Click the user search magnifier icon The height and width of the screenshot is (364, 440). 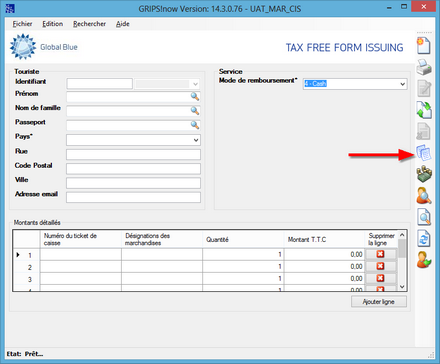click(424, 196)
